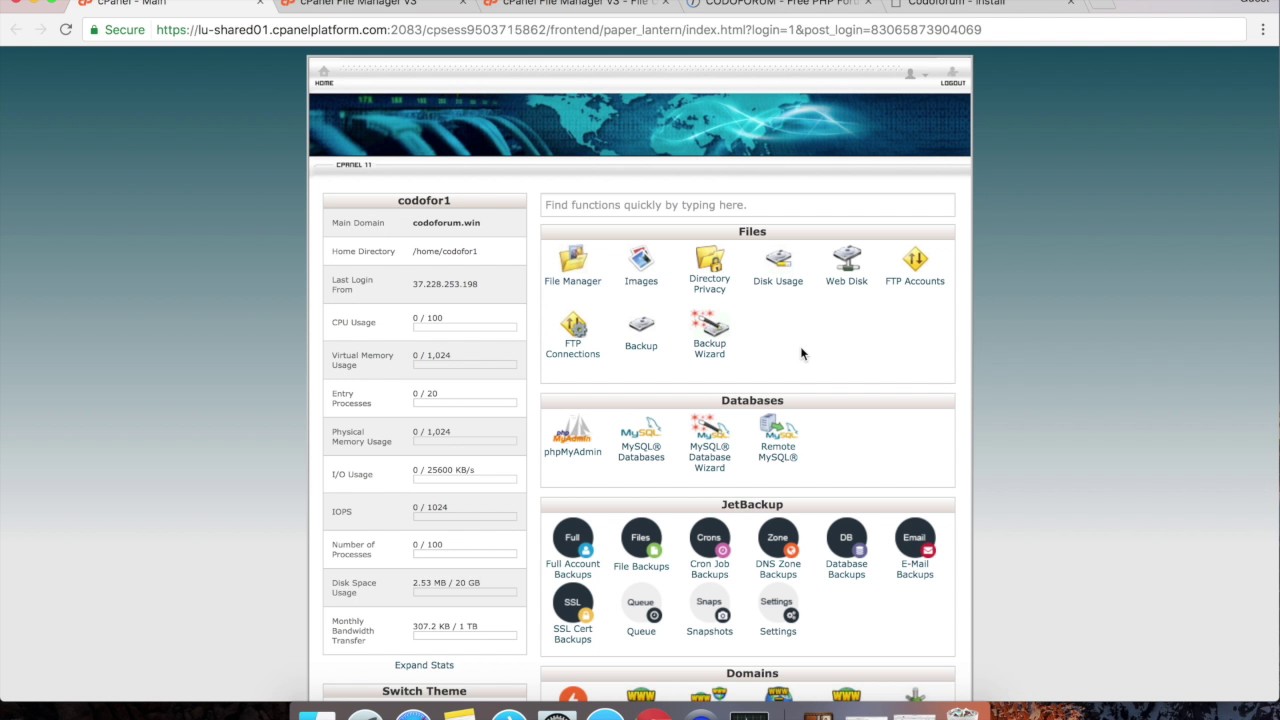Open Remote MySQL settings

778,440
